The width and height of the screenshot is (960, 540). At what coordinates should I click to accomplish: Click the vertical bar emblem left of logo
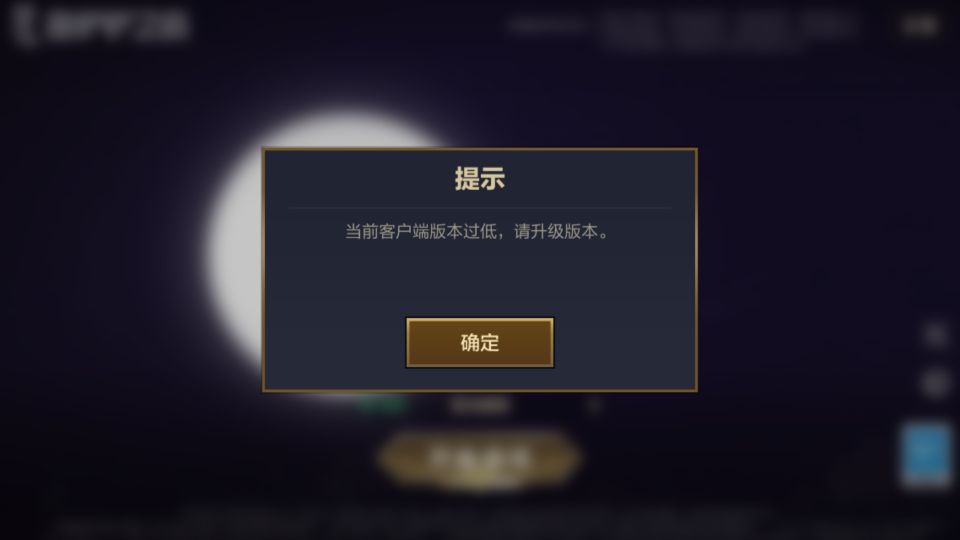[x=23, y=25]
